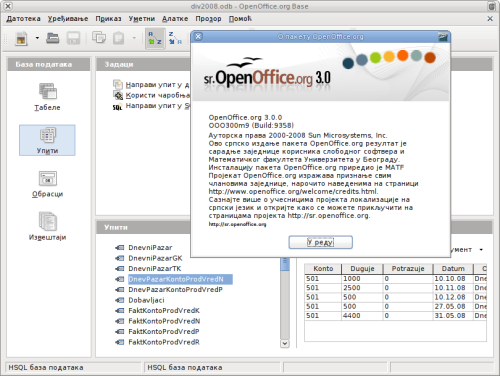
Task: Click the New document toolbar icon
Action: click(x=22, y=38)
